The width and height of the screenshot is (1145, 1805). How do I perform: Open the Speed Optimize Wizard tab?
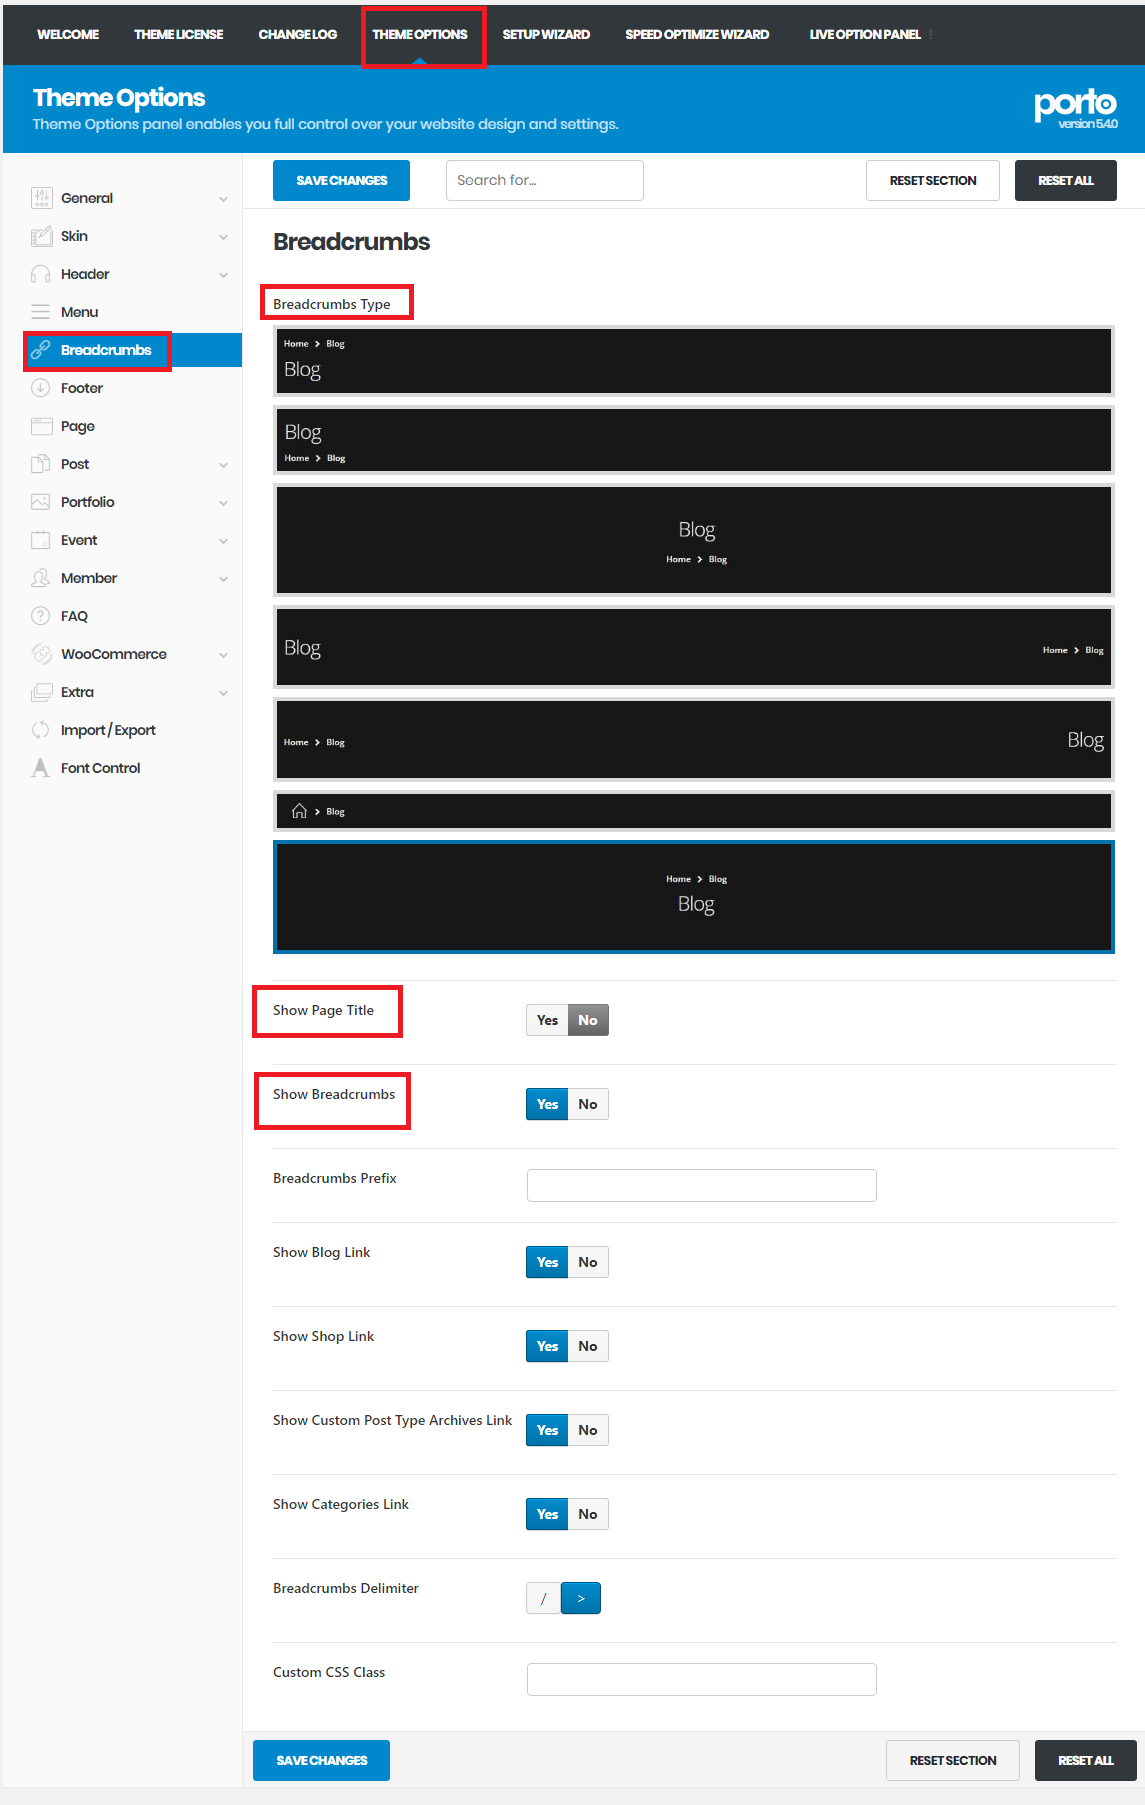coord(697,34)
